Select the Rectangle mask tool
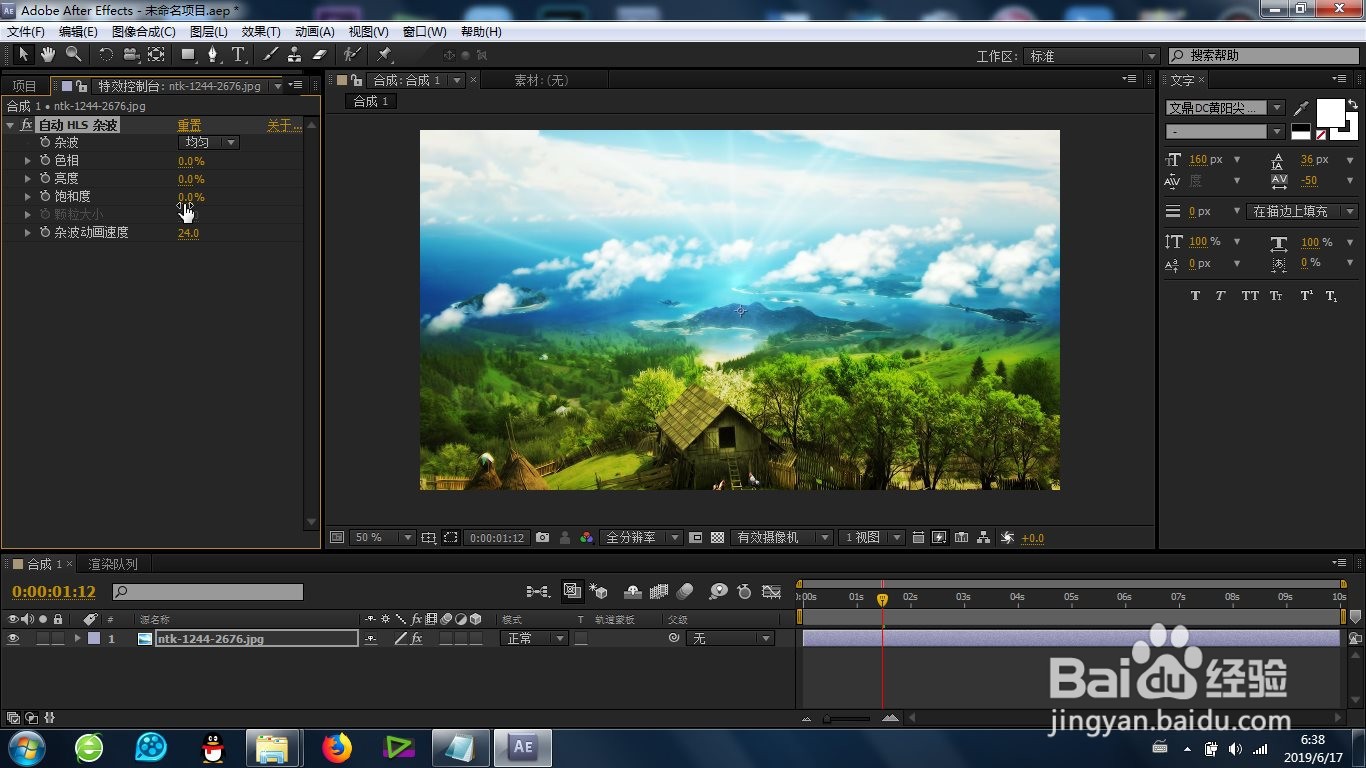 (188, 55)
